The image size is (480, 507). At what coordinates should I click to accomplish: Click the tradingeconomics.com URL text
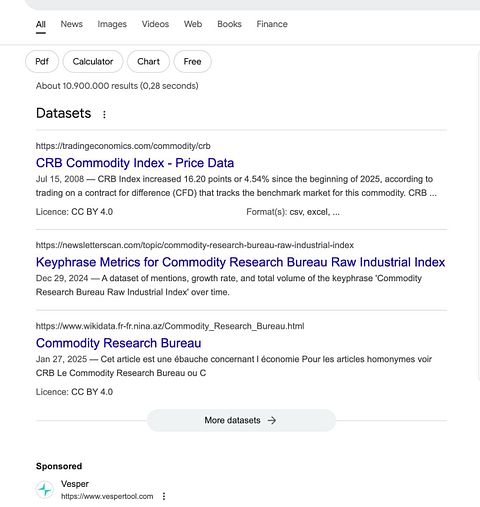click(123, 146)
